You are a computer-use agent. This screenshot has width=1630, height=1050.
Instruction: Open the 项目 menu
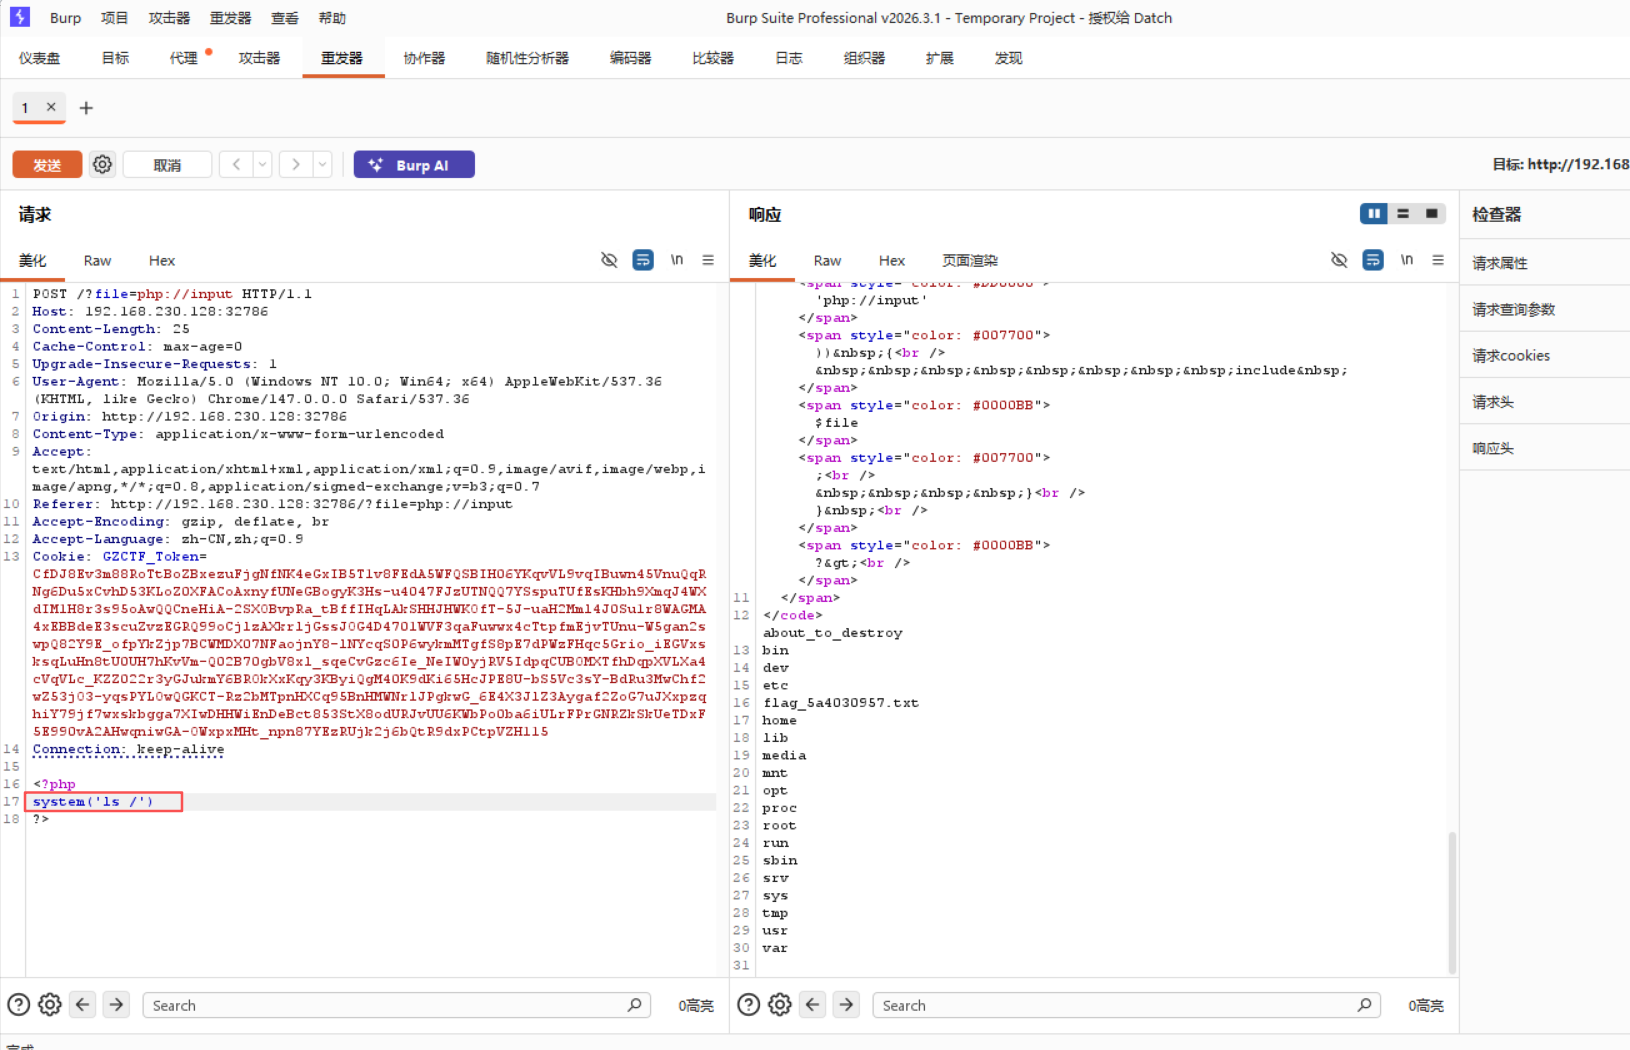tap(115, 18)
